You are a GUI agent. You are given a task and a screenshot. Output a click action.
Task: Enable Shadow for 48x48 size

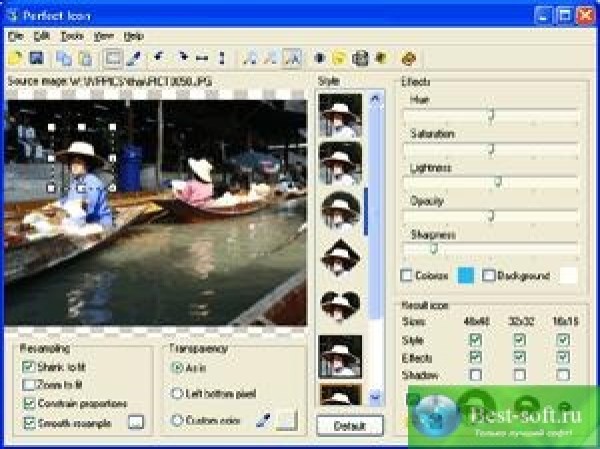coord(476,374)
